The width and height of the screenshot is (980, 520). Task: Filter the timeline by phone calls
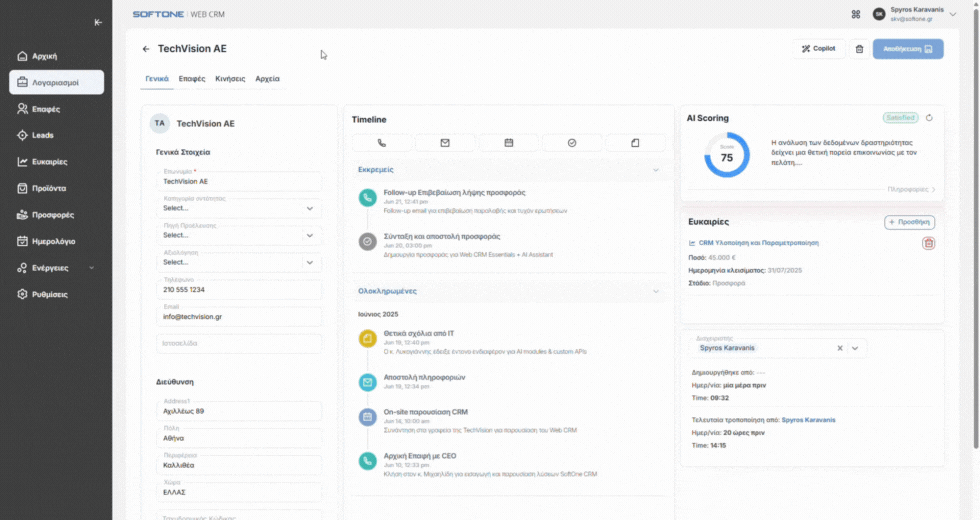pos(382,143)
